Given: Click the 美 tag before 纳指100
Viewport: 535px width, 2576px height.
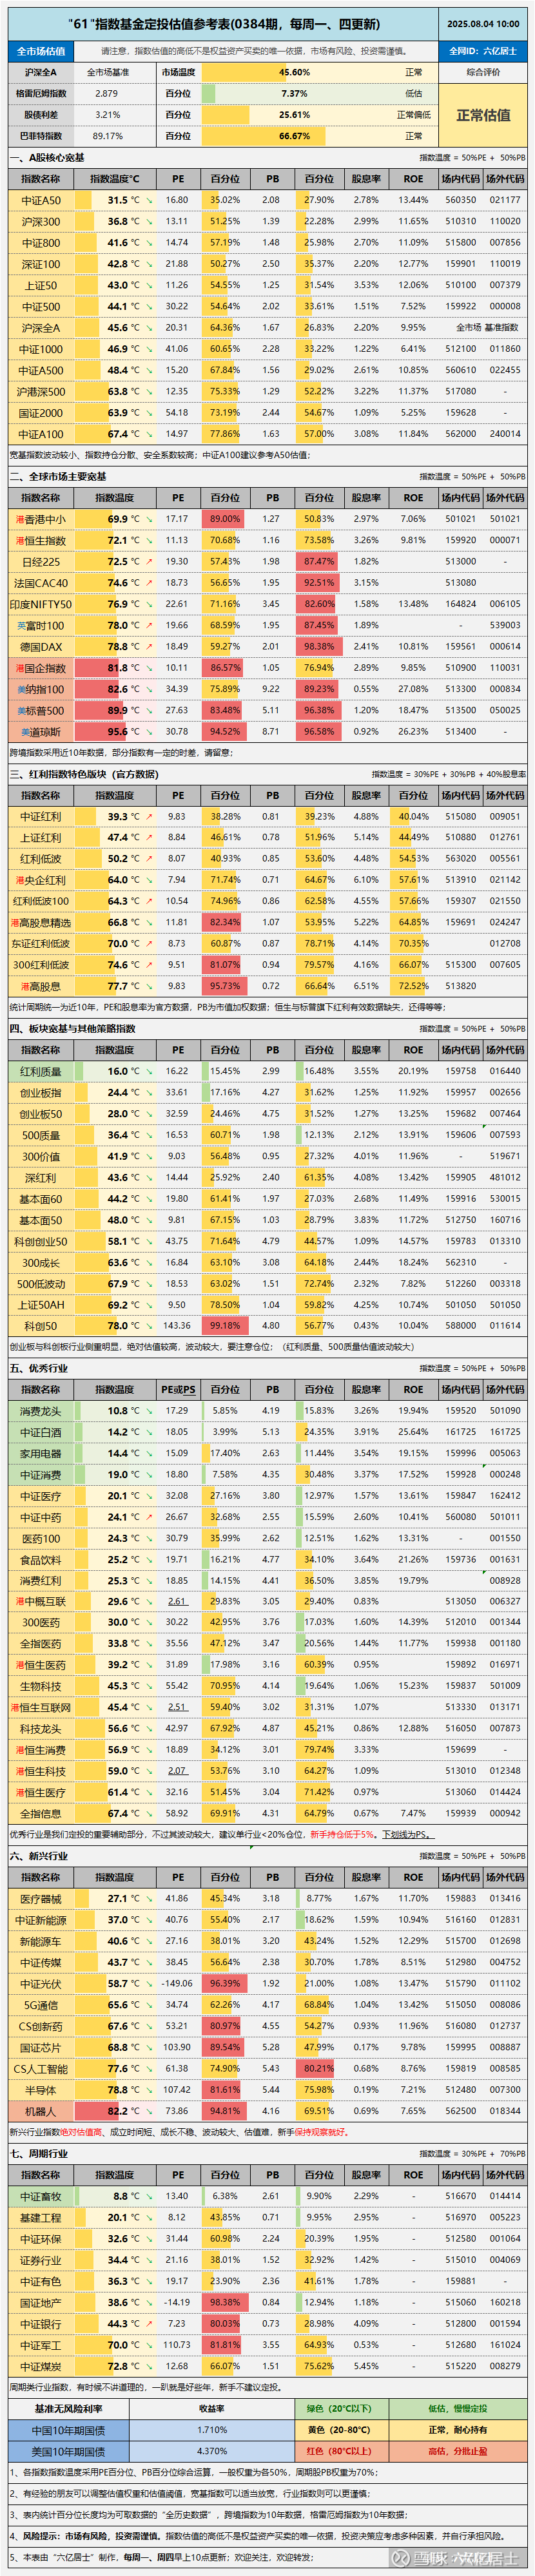Looking at the screenshot, I should tap(19, 689).
